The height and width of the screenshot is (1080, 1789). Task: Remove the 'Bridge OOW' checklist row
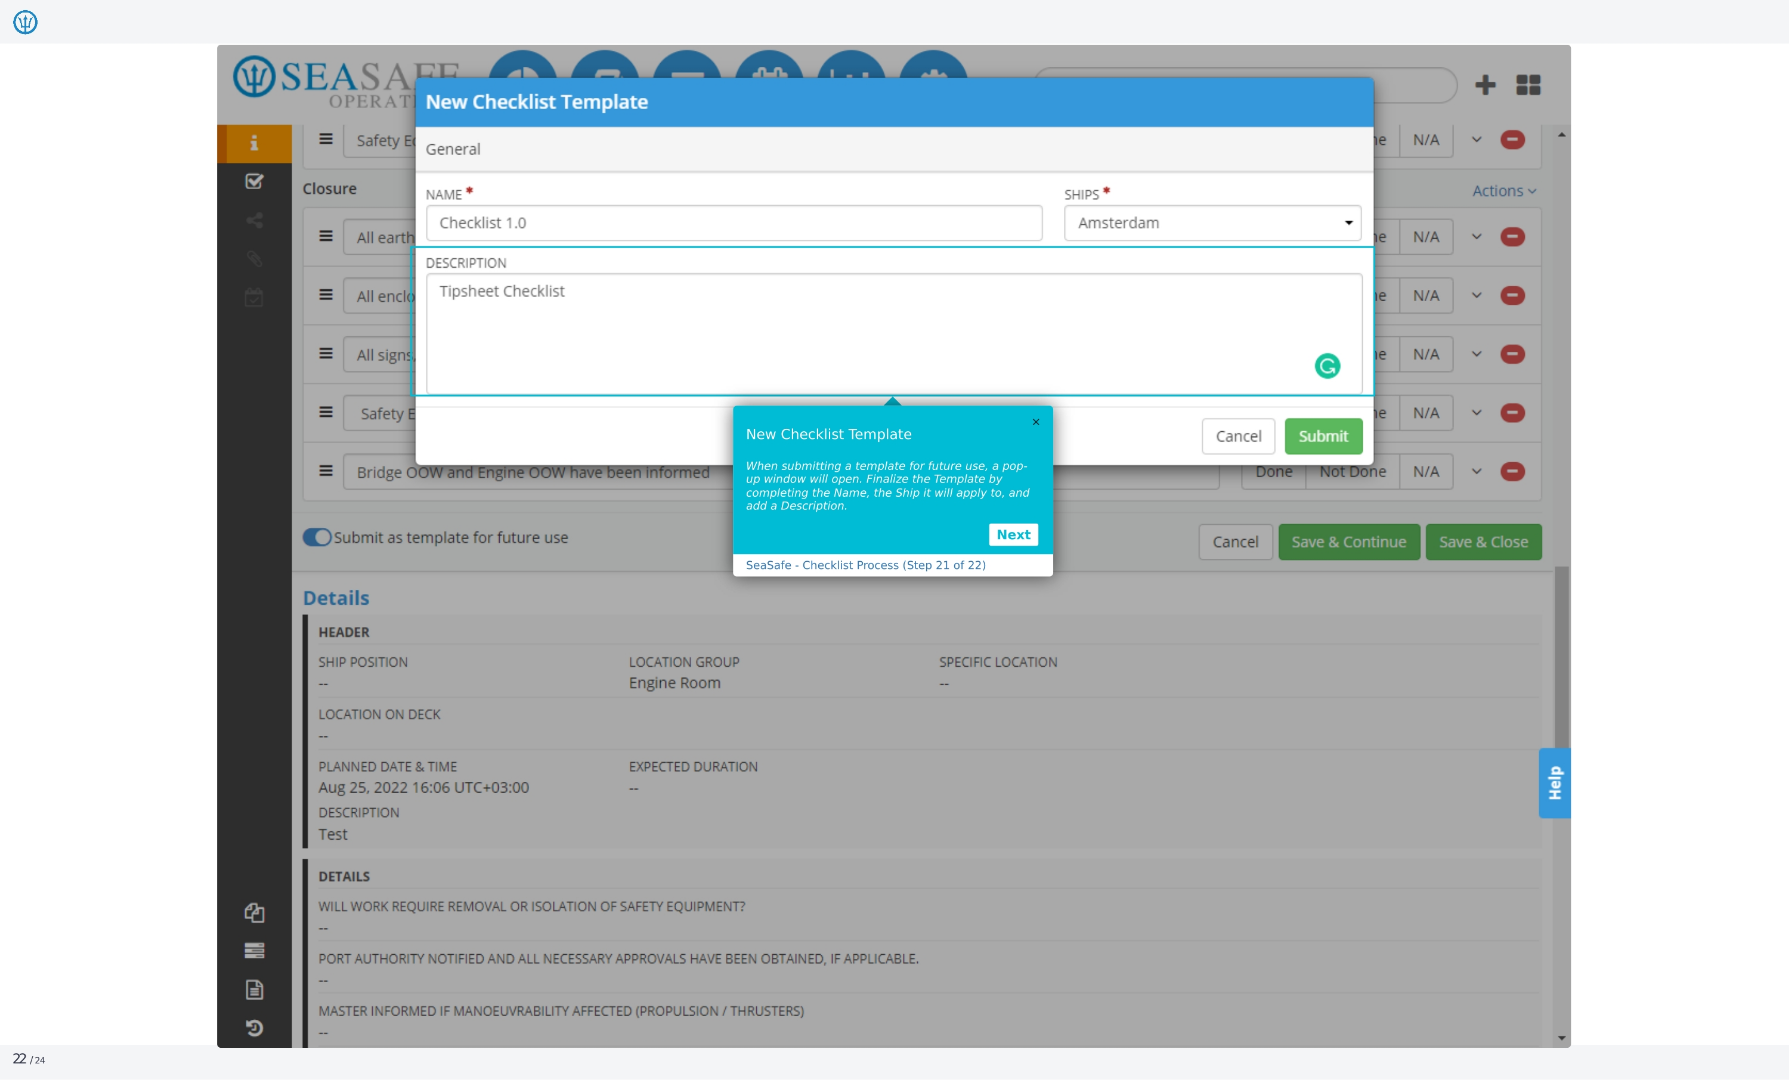(1512, 471)
